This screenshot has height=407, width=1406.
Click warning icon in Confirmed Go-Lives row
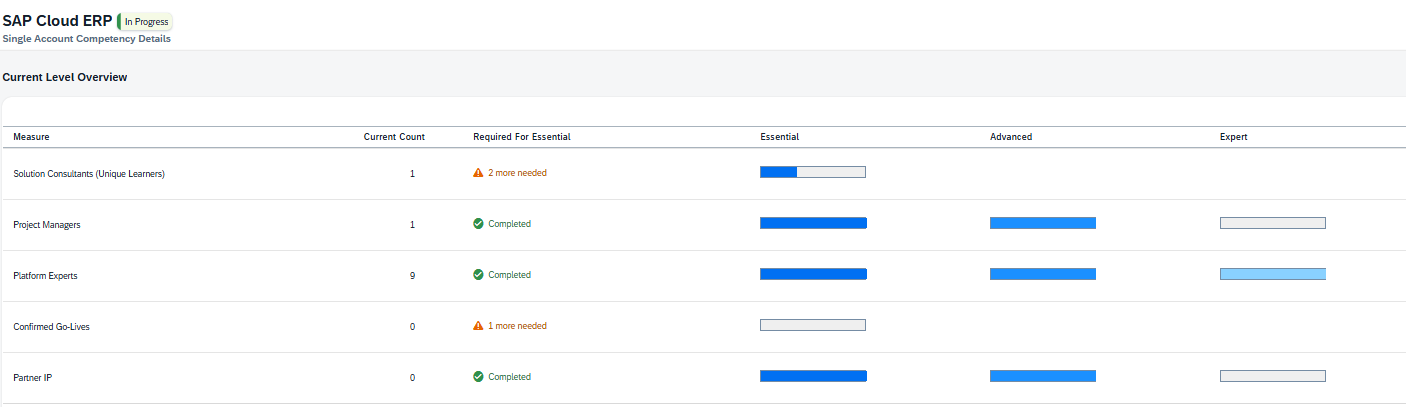[478, 326]
